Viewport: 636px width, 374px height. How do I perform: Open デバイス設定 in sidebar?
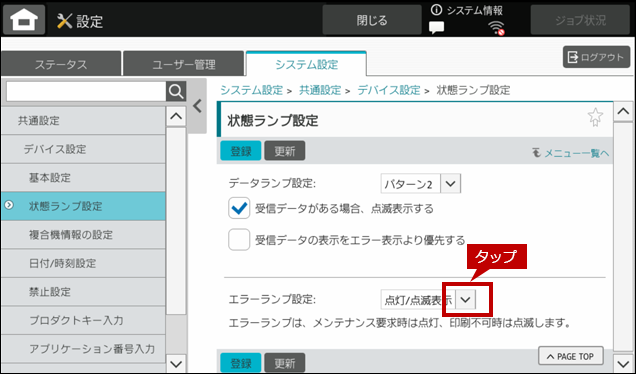83,149
